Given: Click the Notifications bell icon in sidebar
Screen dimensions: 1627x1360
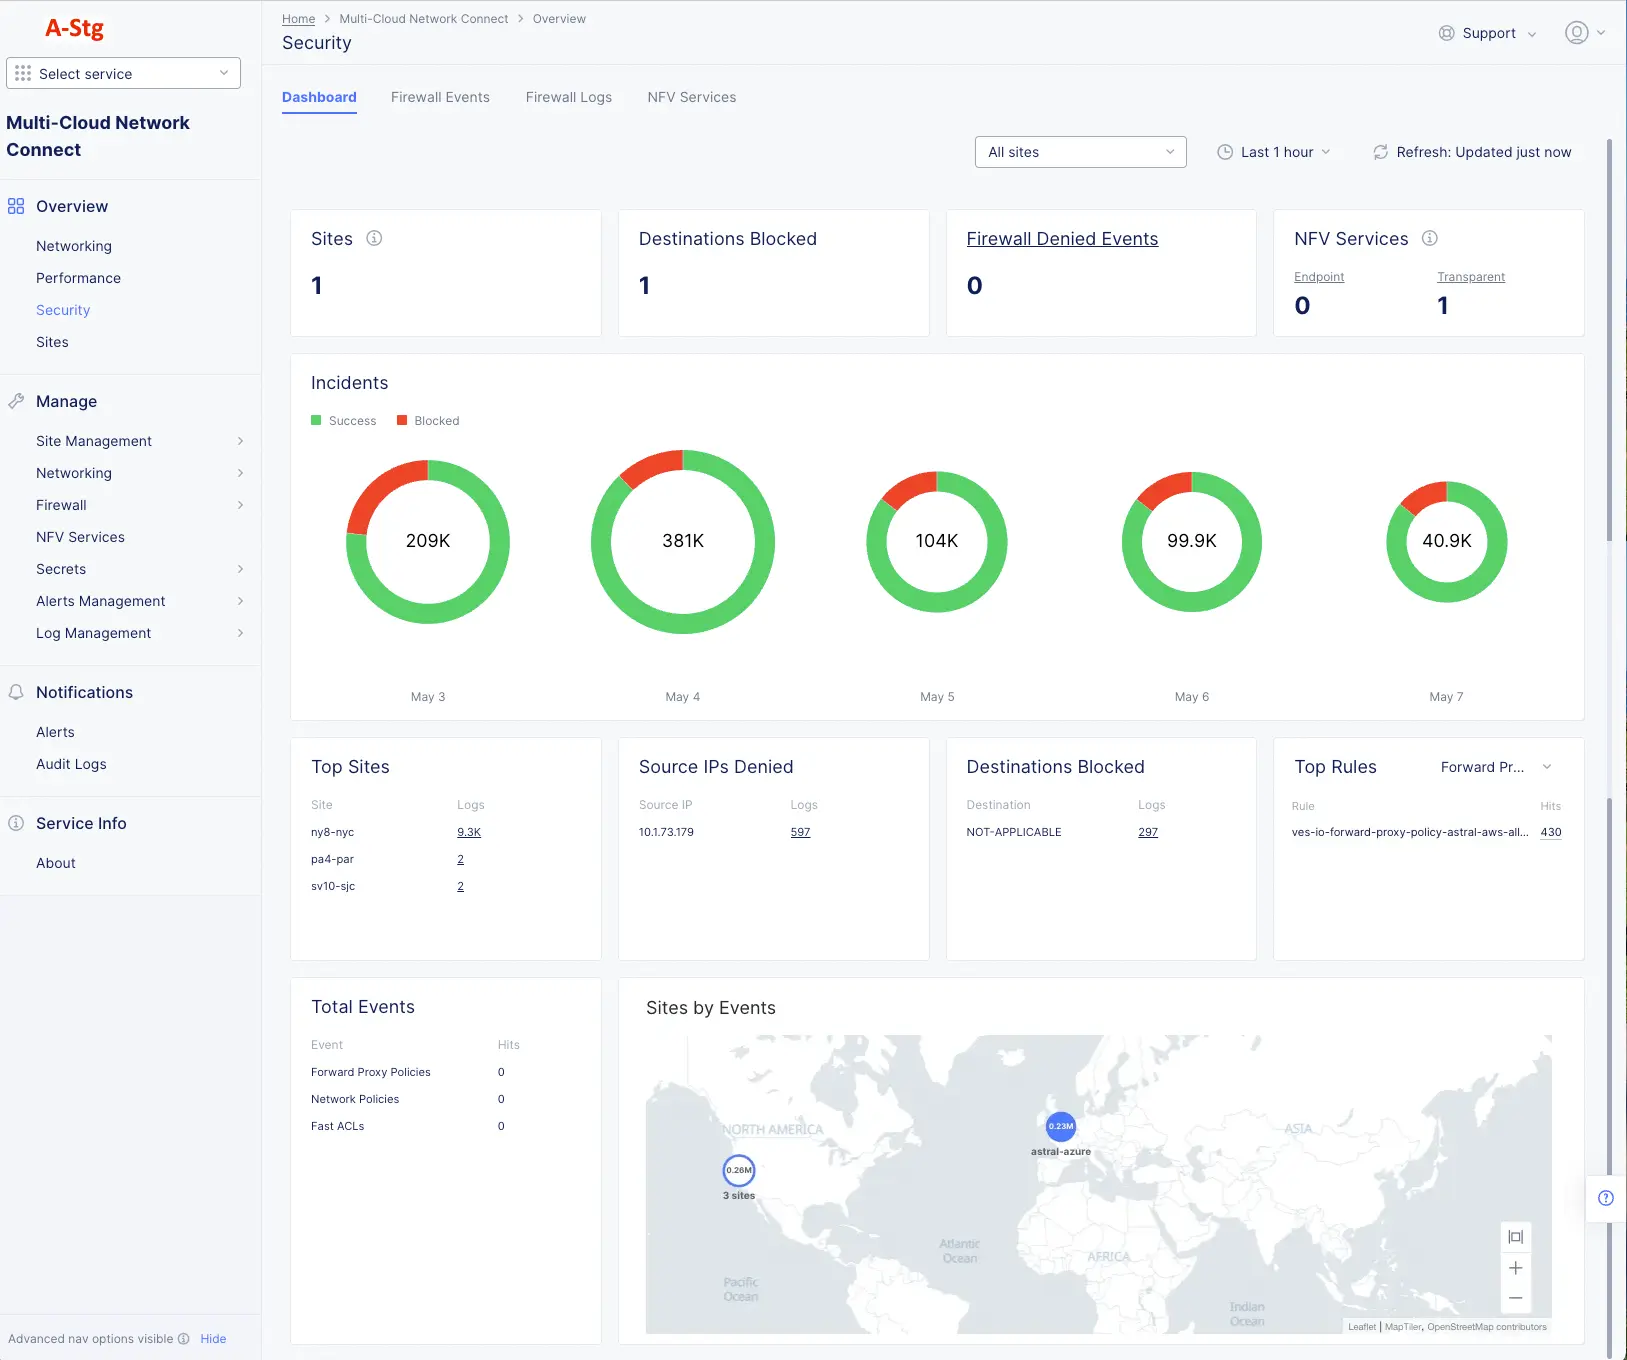Looking at the screenshot, I should coord(15,691).
